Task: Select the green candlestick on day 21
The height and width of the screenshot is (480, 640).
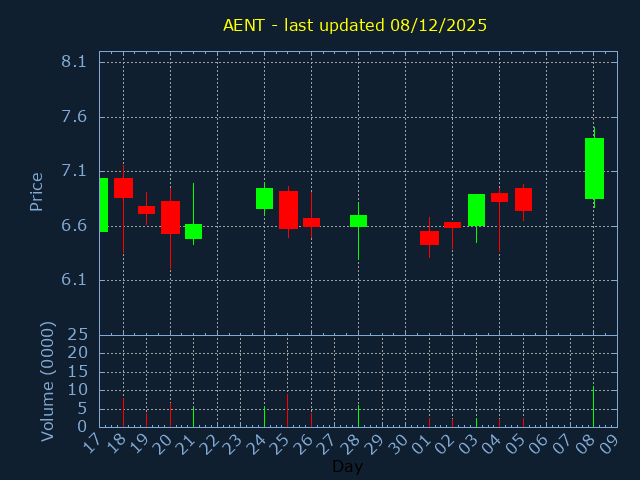Action: [193, 231]
